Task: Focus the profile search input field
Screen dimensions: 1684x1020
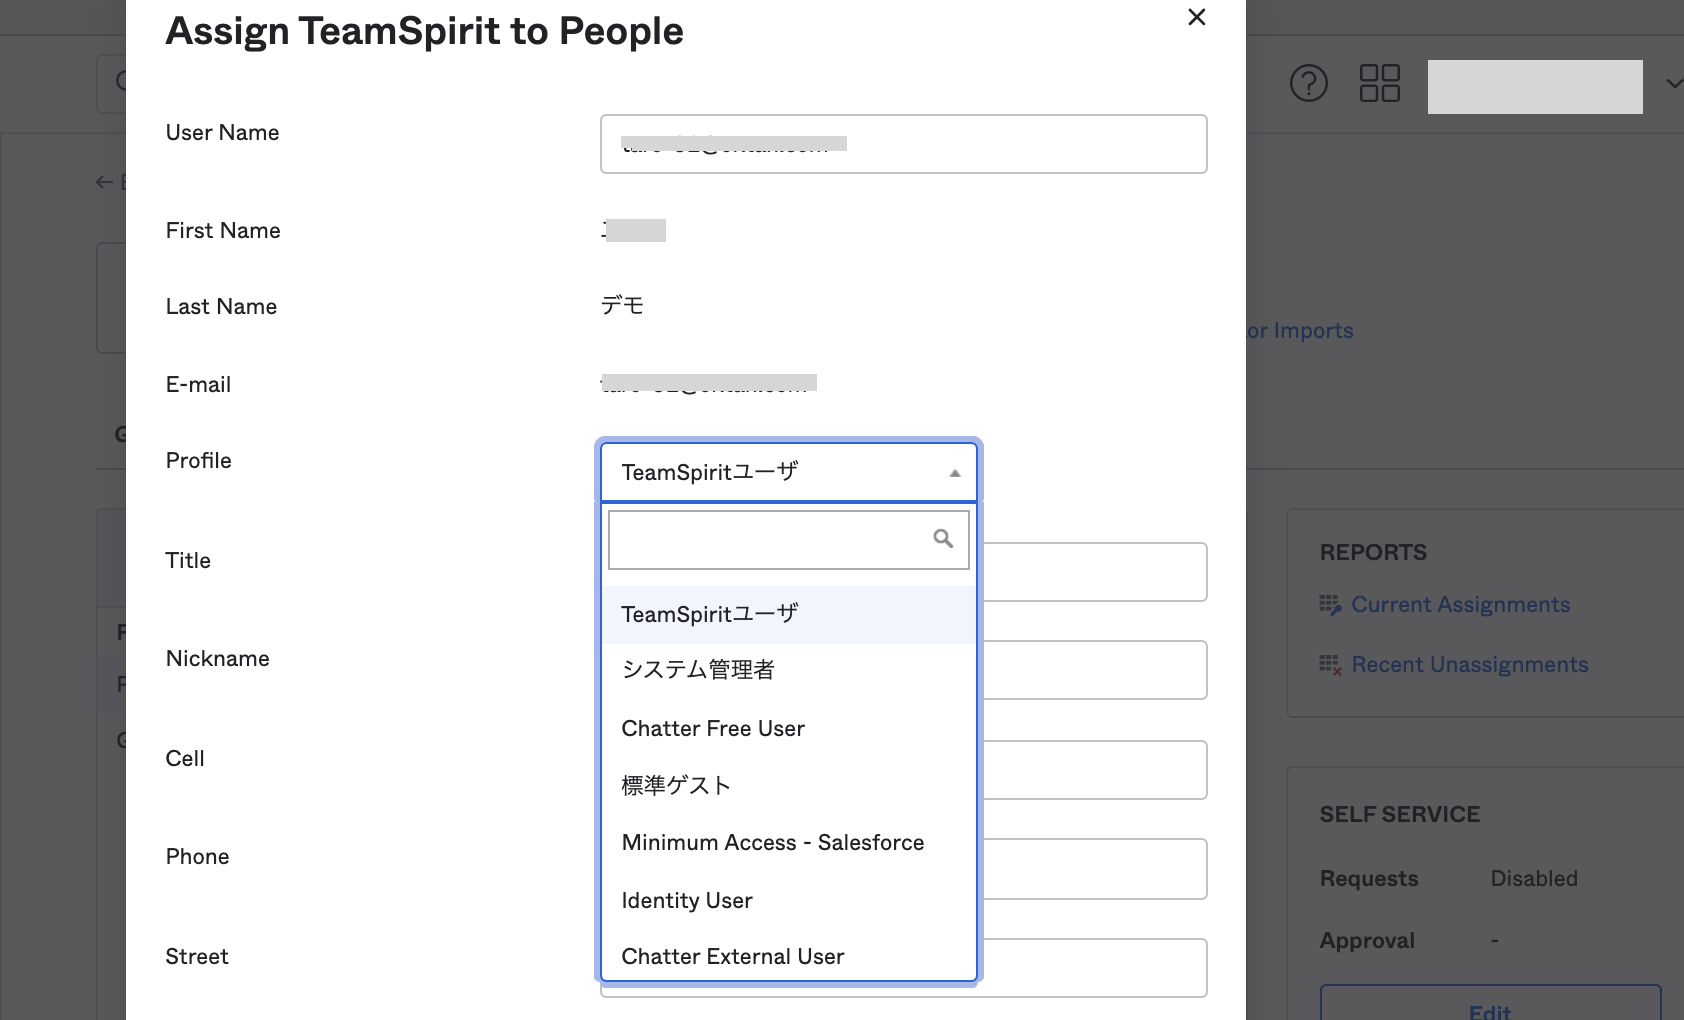Action: 770,540
